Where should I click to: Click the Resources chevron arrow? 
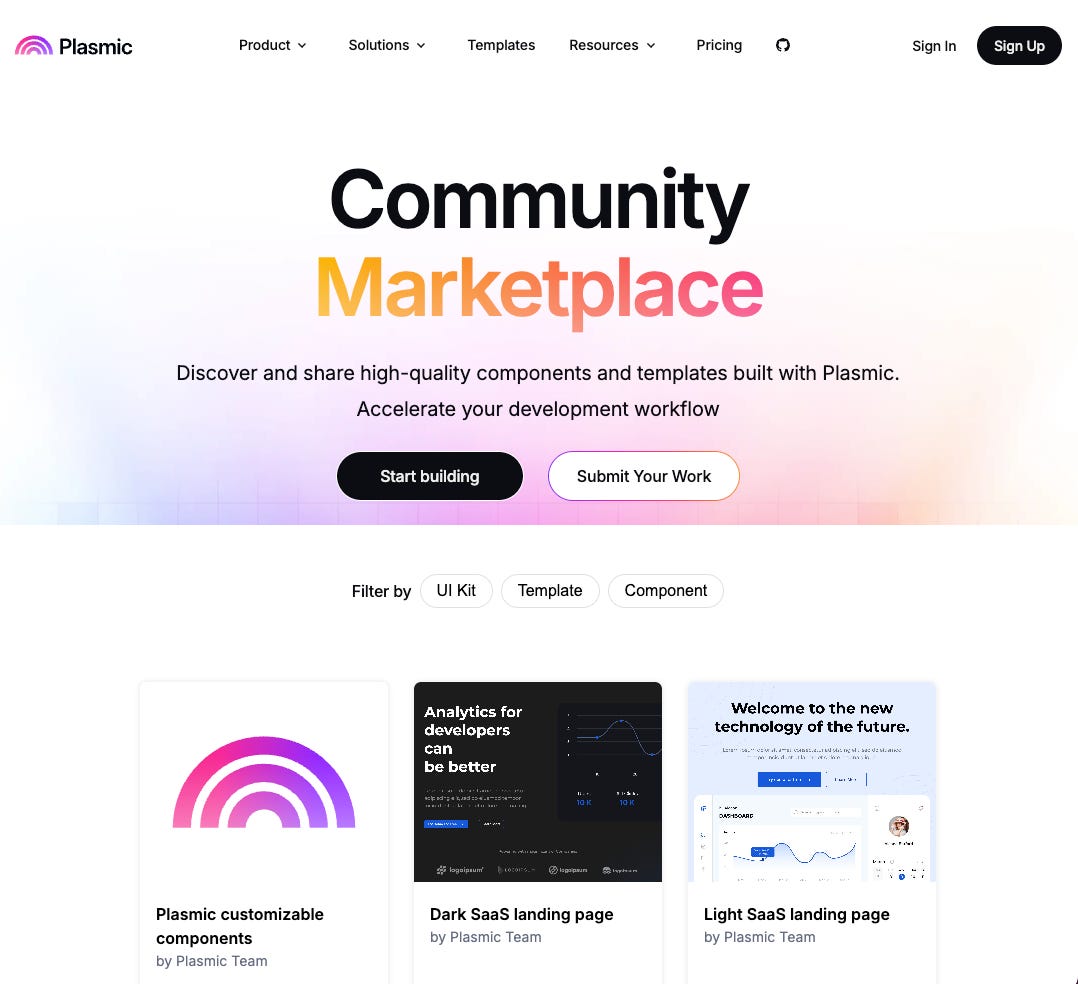point(650,45)
